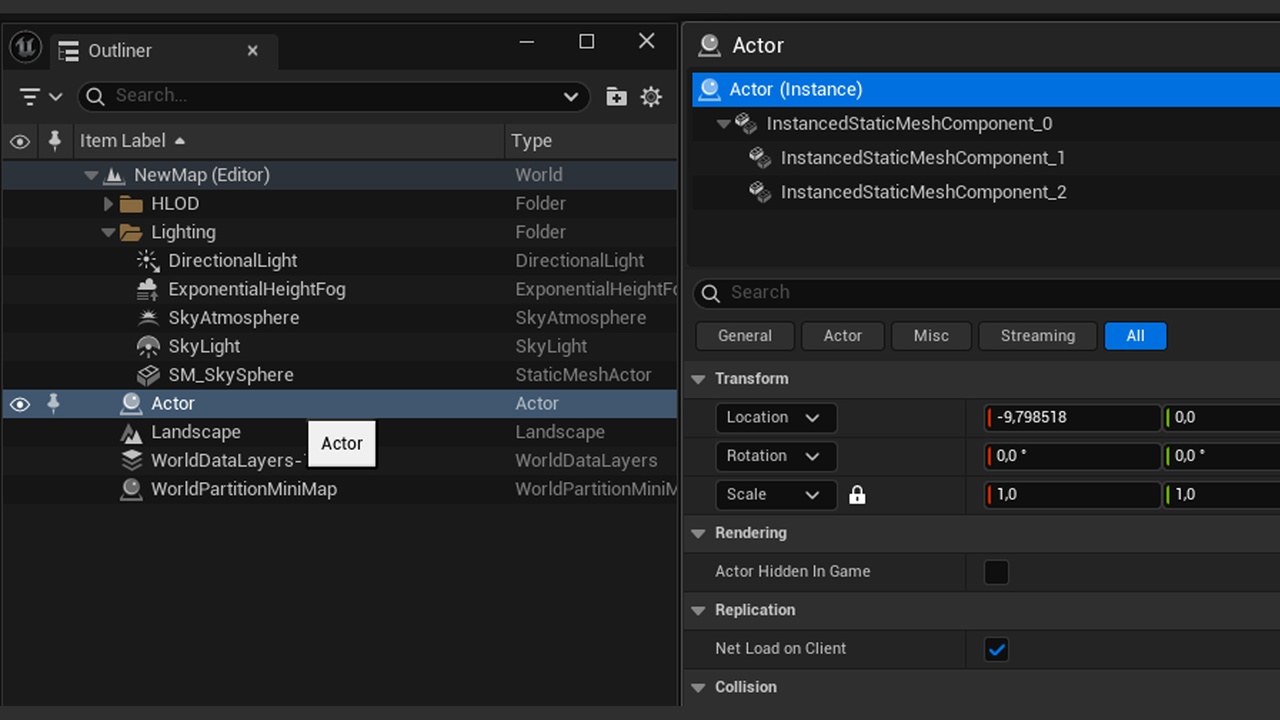
Task: Click the NewMap world icon
Action: [114, 175]
